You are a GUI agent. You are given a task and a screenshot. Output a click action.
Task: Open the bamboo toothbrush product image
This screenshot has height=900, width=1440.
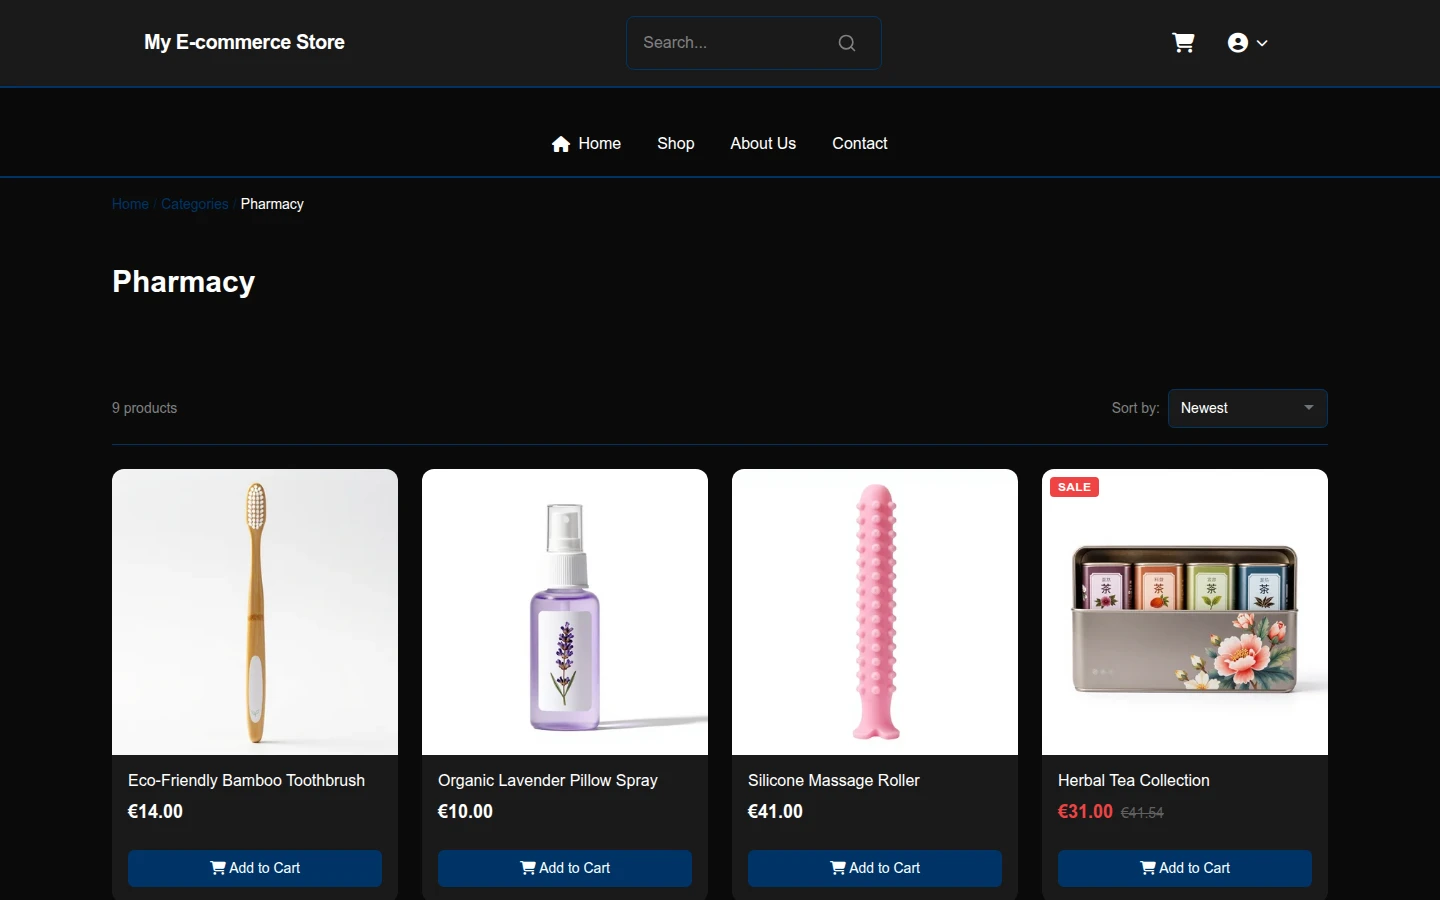(255, 612)
